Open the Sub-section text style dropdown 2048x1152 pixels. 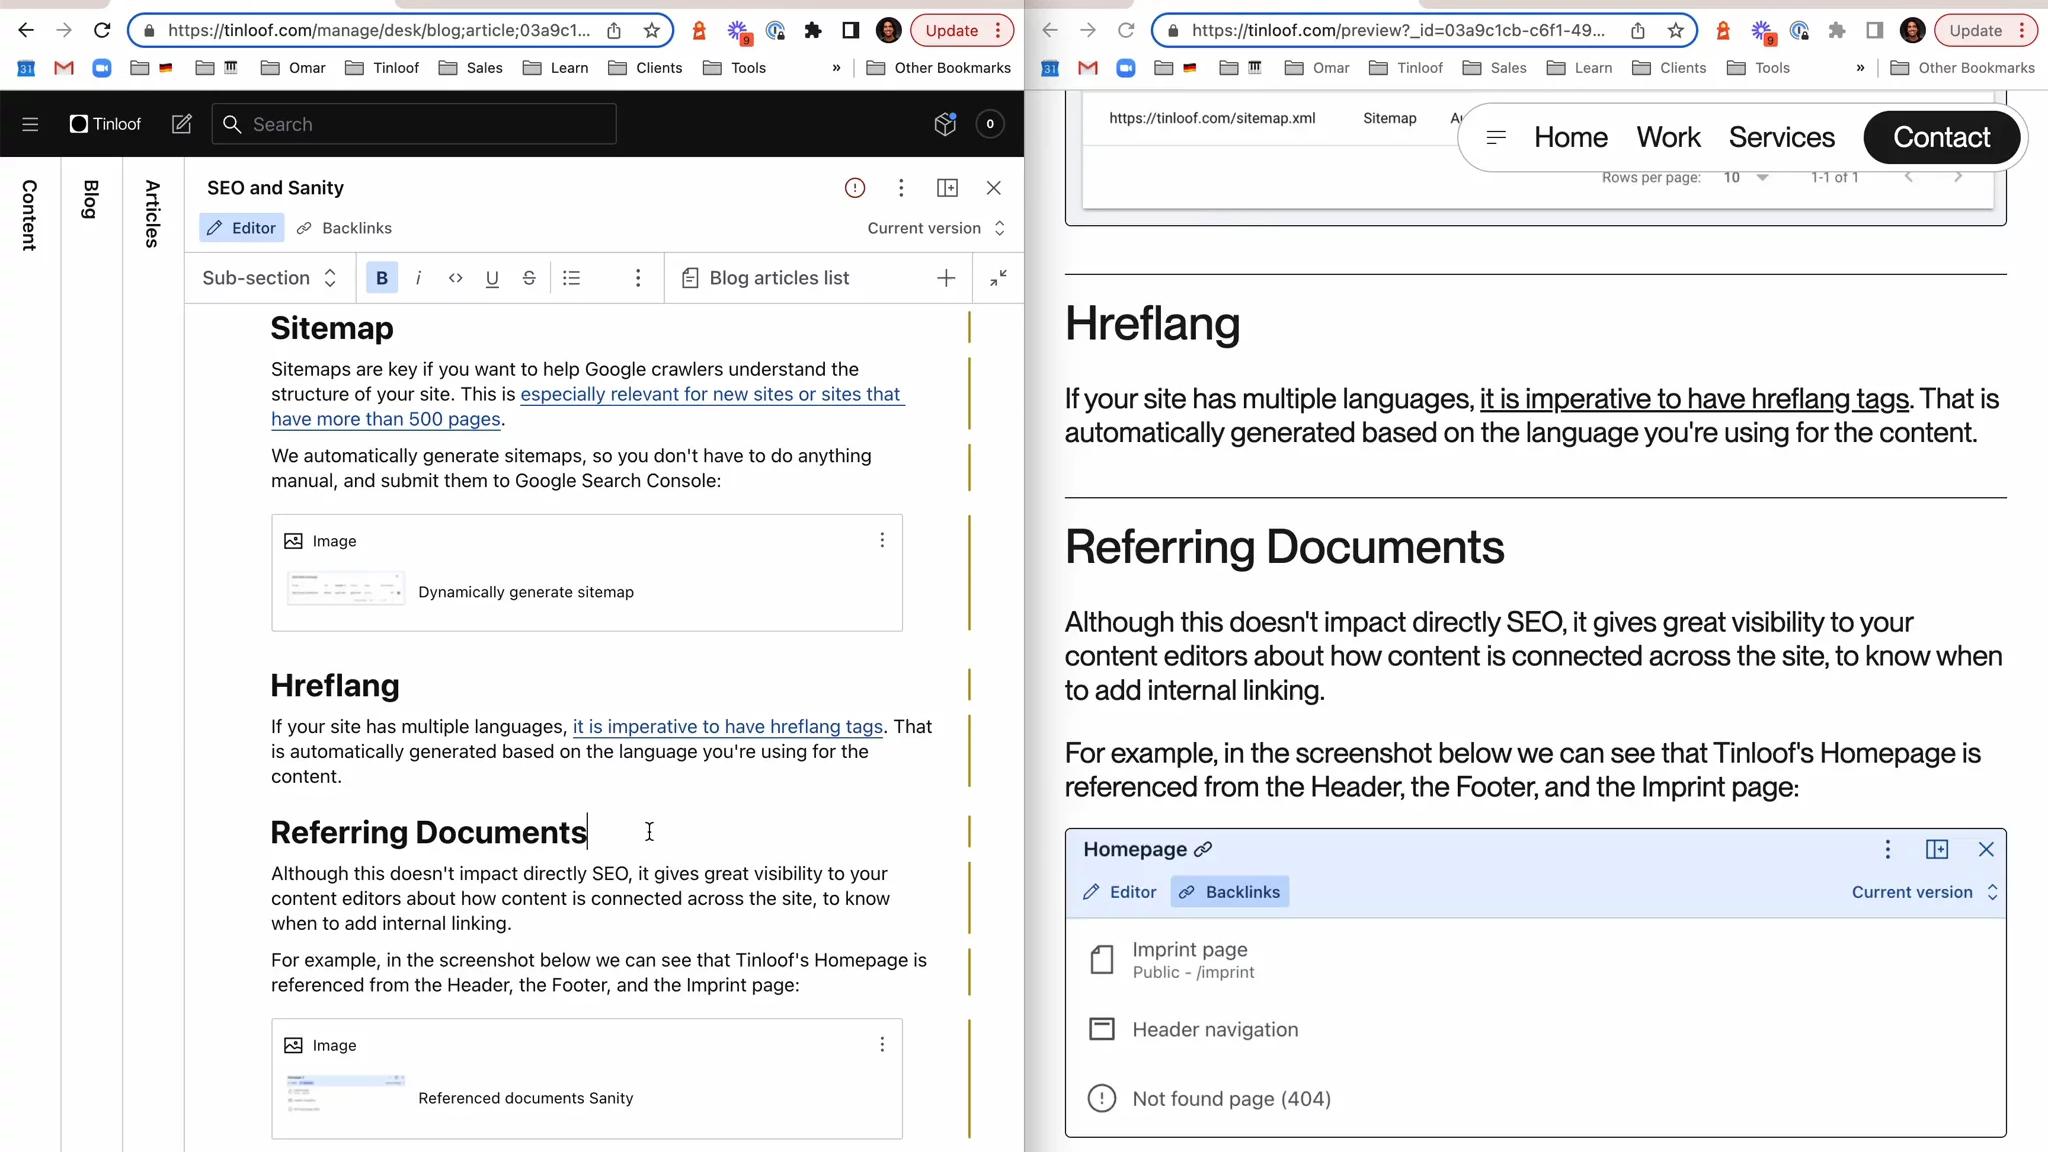pos(270,278)
